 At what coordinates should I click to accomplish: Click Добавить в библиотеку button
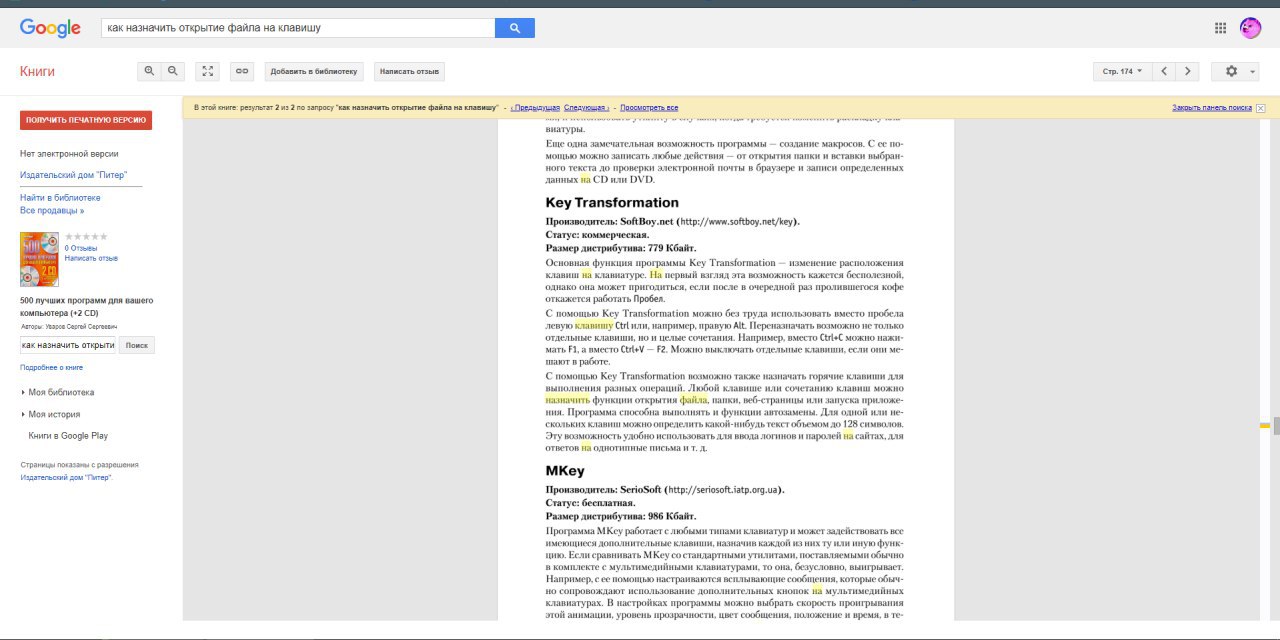(314, 71)
